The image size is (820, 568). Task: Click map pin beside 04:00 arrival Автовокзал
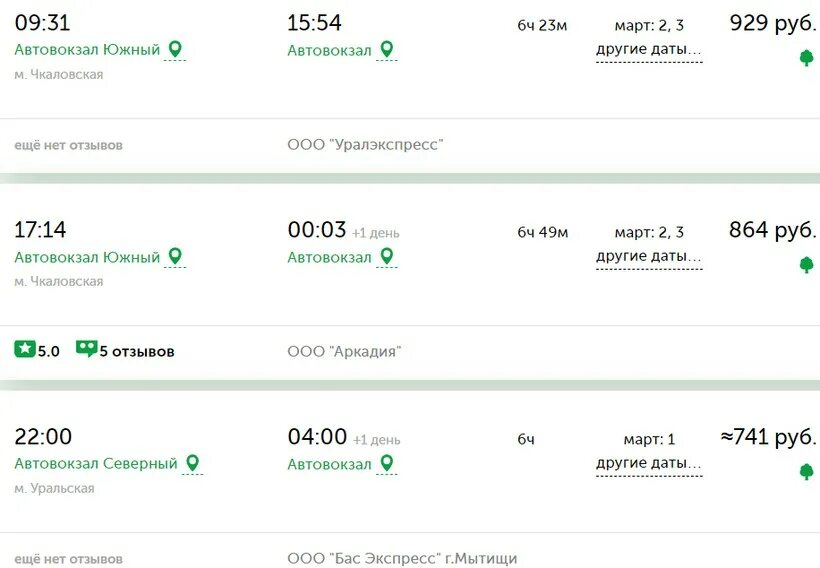[x=386, y=463]
